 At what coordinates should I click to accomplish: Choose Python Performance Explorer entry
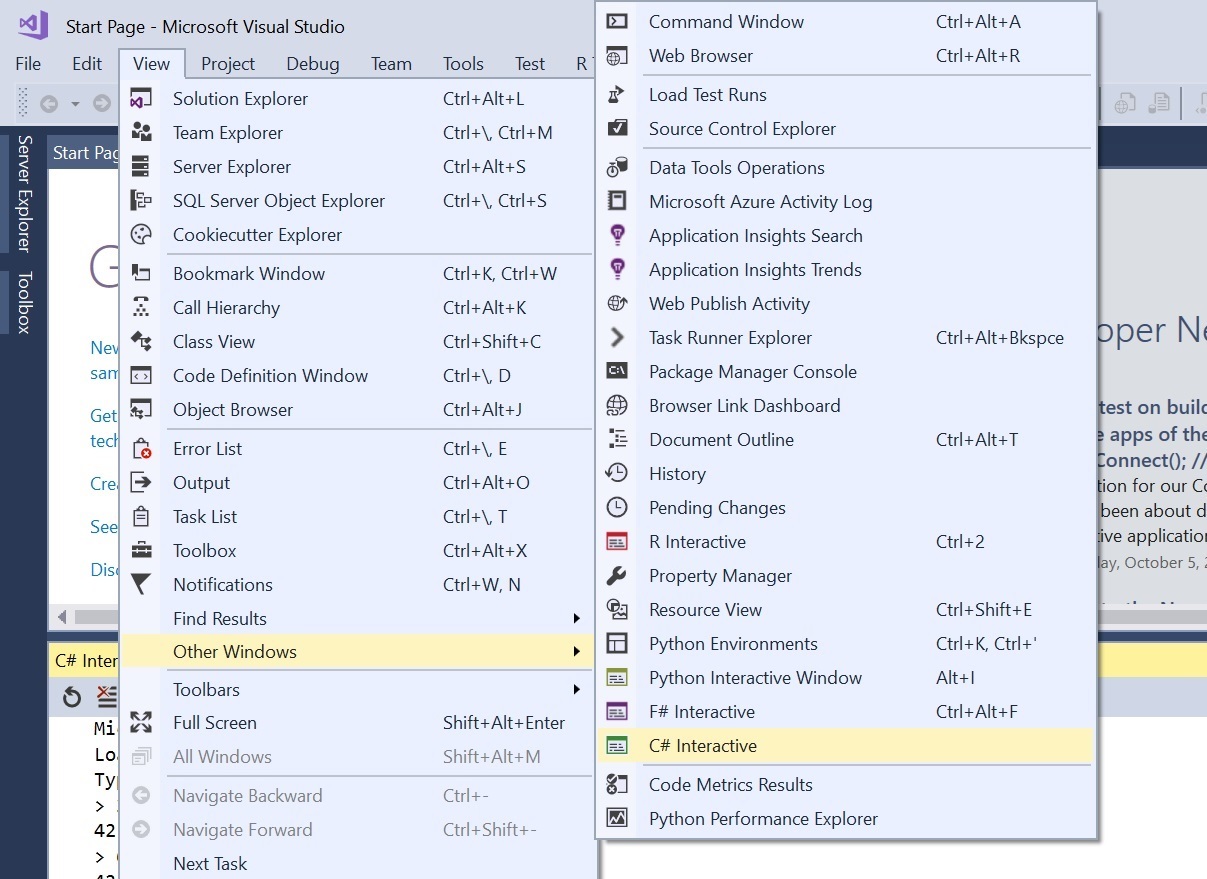[845, 819]
